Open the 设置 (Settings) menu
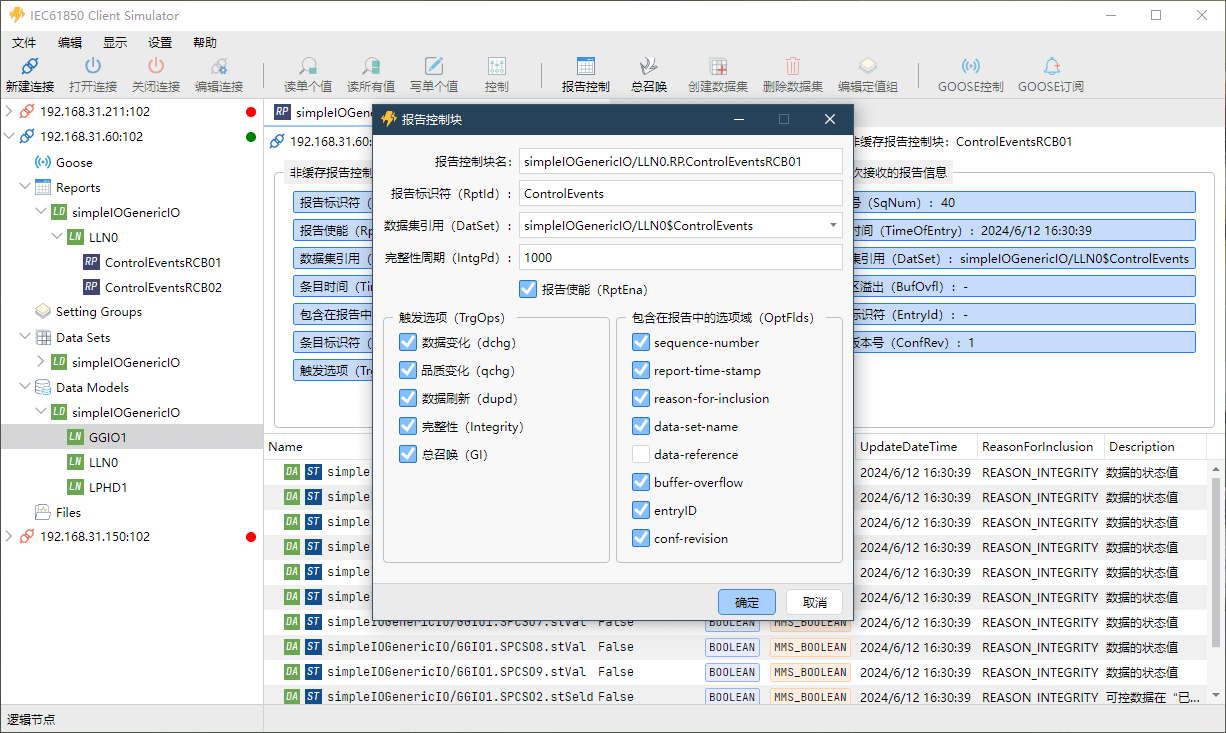This screenshot has width=1226, height=733. point(160,42)
